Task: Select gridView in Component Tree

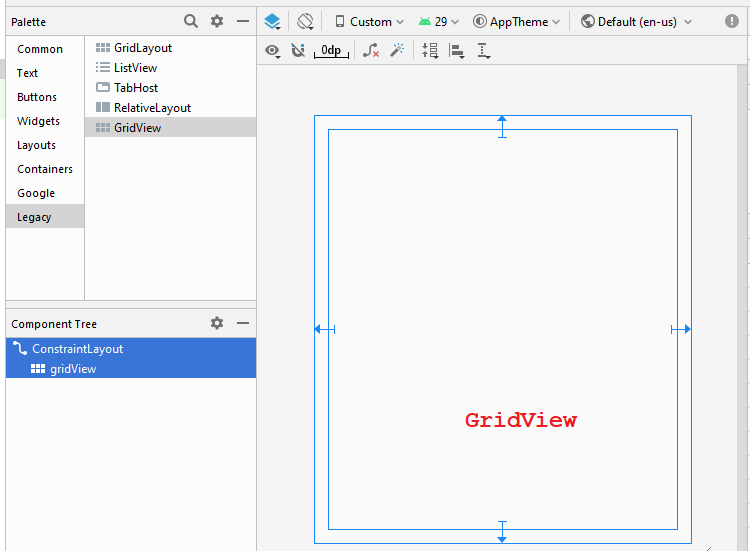Action: tap(131, 369)
